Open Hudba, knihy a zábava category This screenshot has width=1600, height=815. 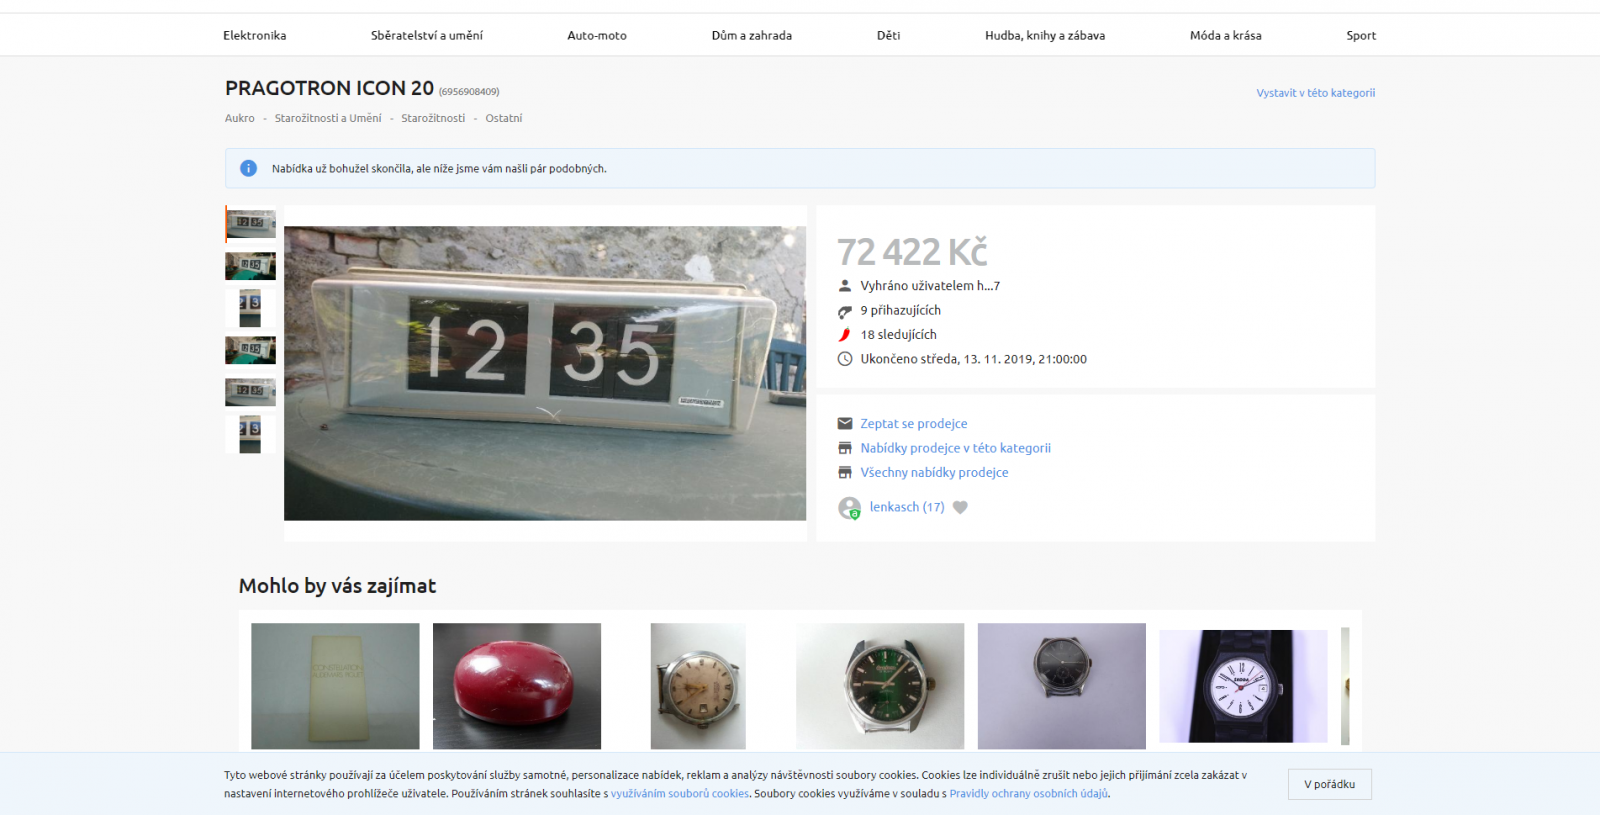pyautogui.click(x=1045, y=35)
